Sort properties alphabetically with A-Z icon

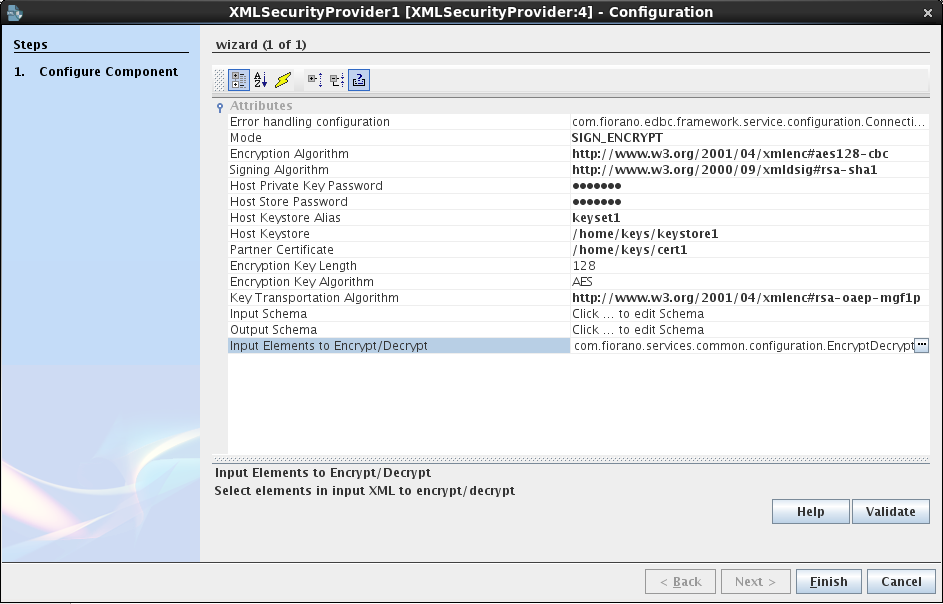pos(260,80)
